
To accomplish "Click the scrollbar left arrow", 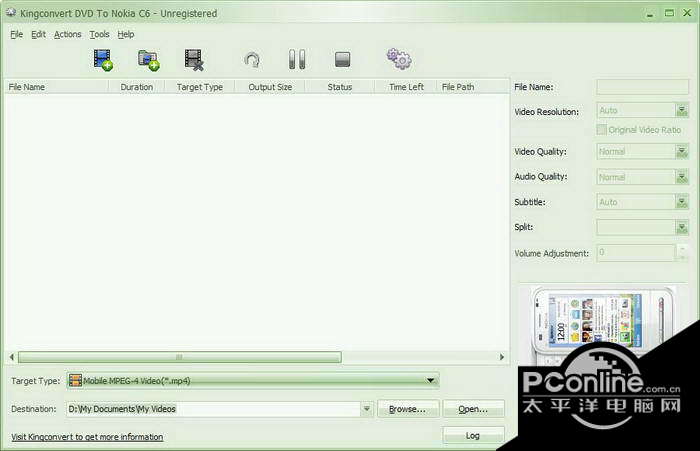I will coord(12,357).
